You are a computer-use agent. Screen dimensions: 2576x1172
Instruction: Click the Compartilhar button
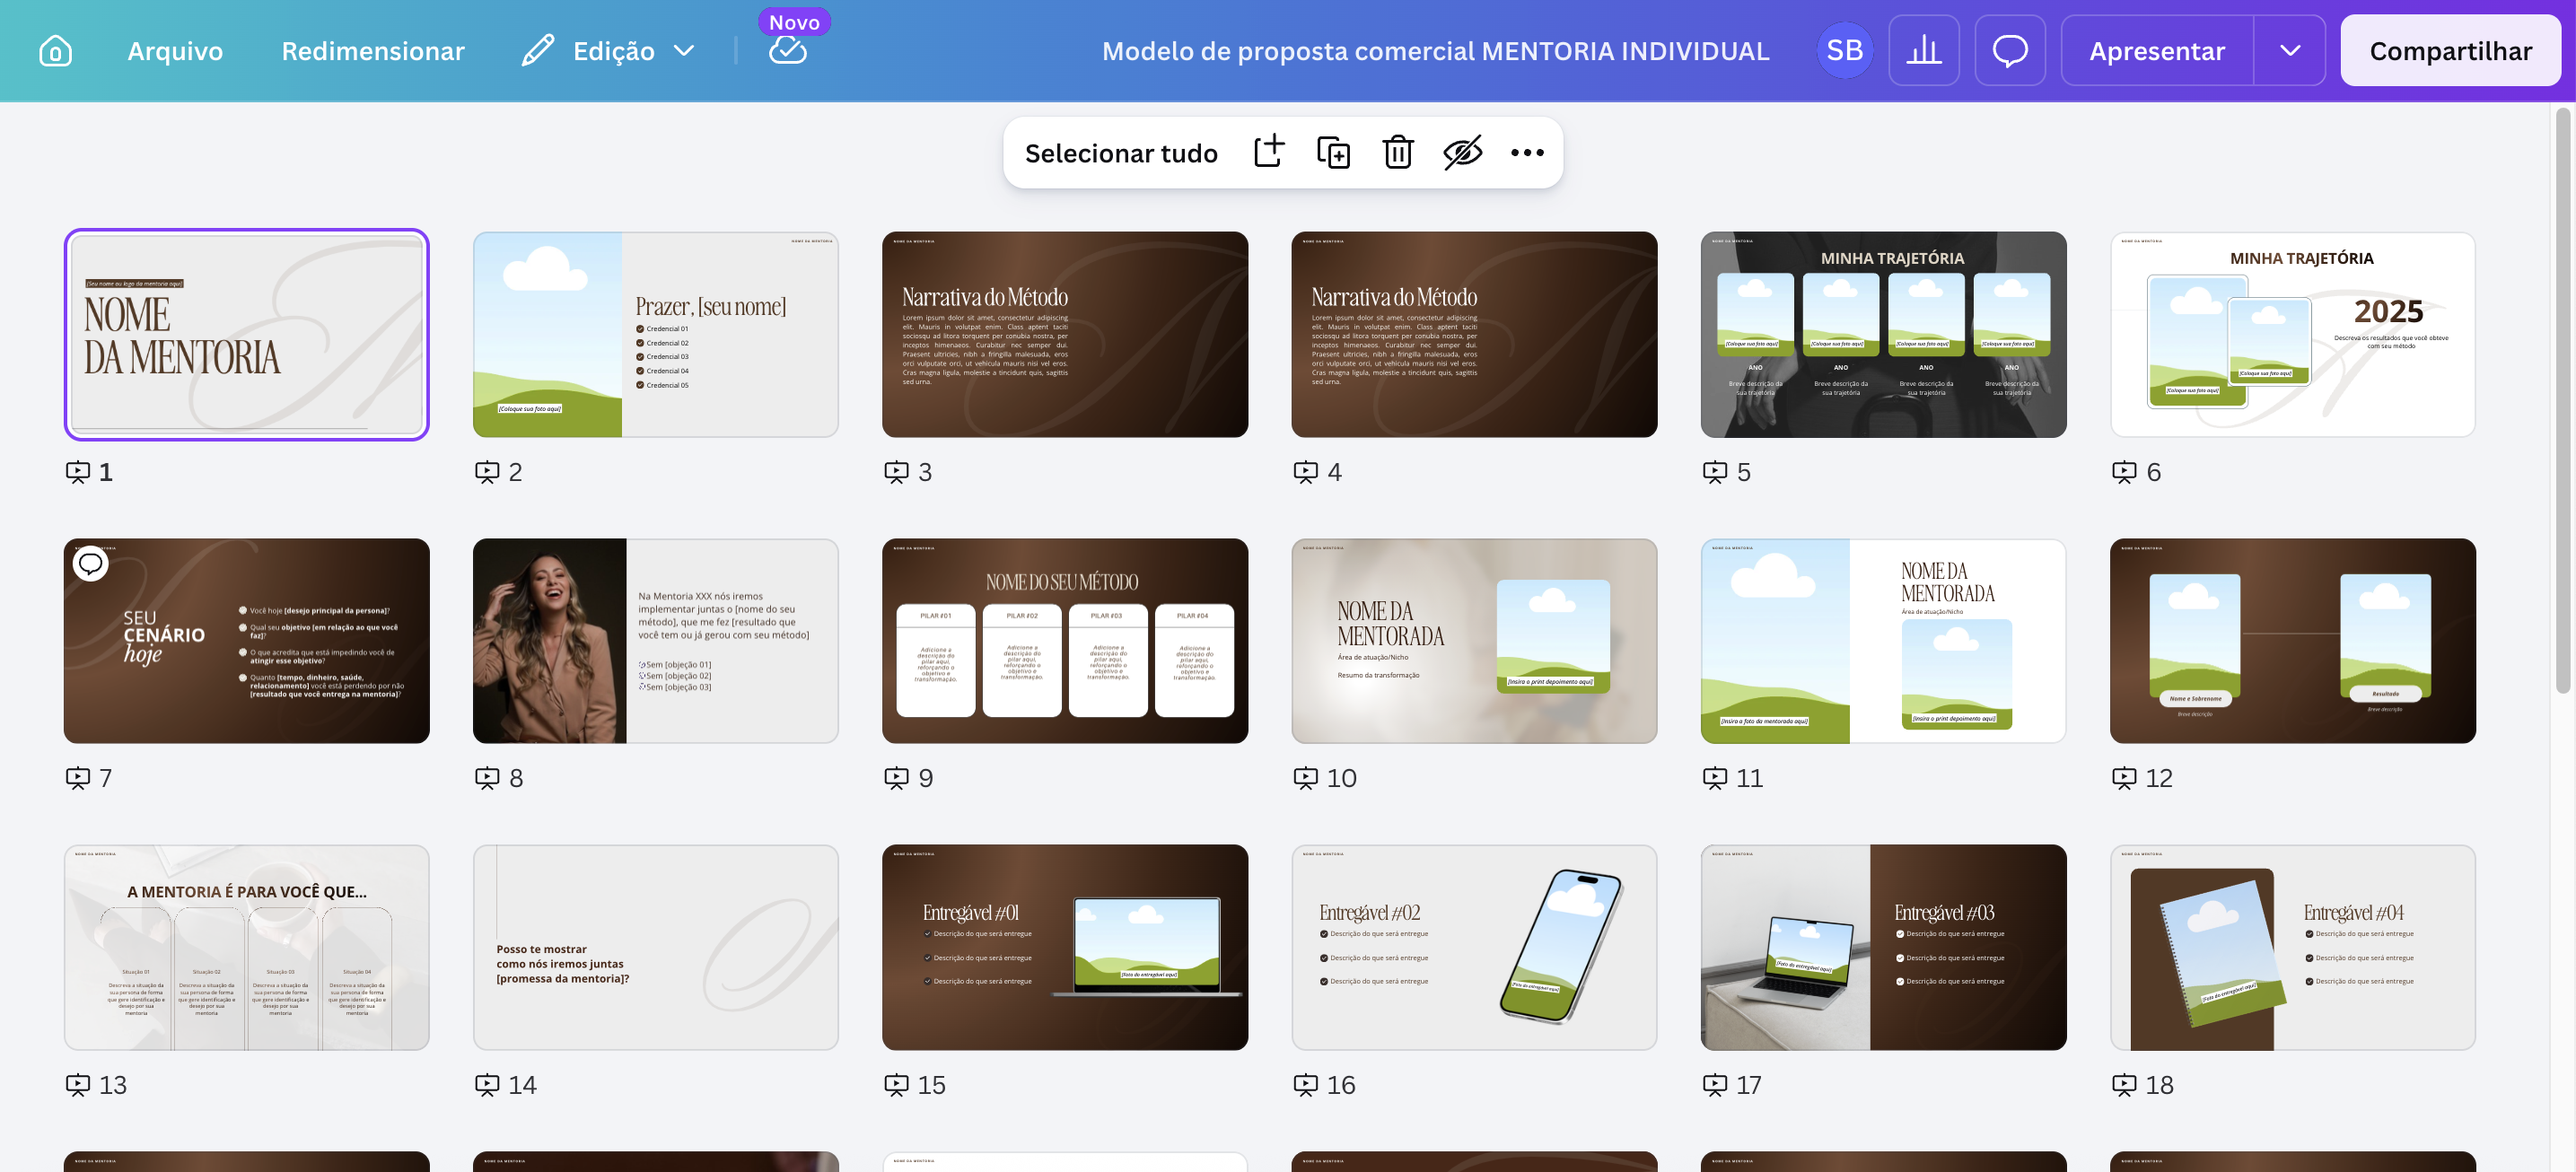[2450, 50]
